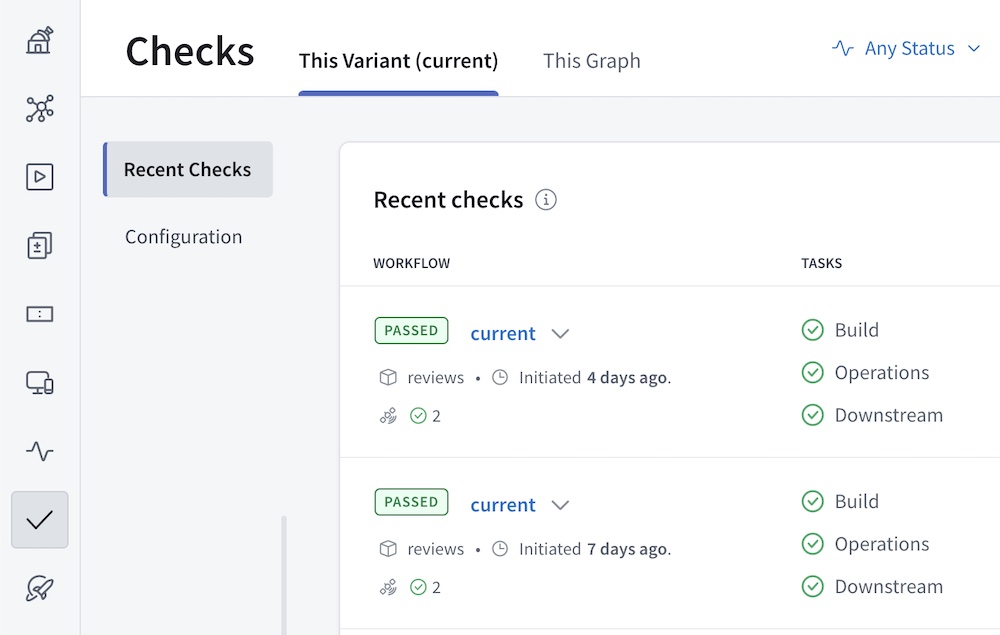
Task: Select the Schema graph icon in the sidebar
Action: pos(39,109)
